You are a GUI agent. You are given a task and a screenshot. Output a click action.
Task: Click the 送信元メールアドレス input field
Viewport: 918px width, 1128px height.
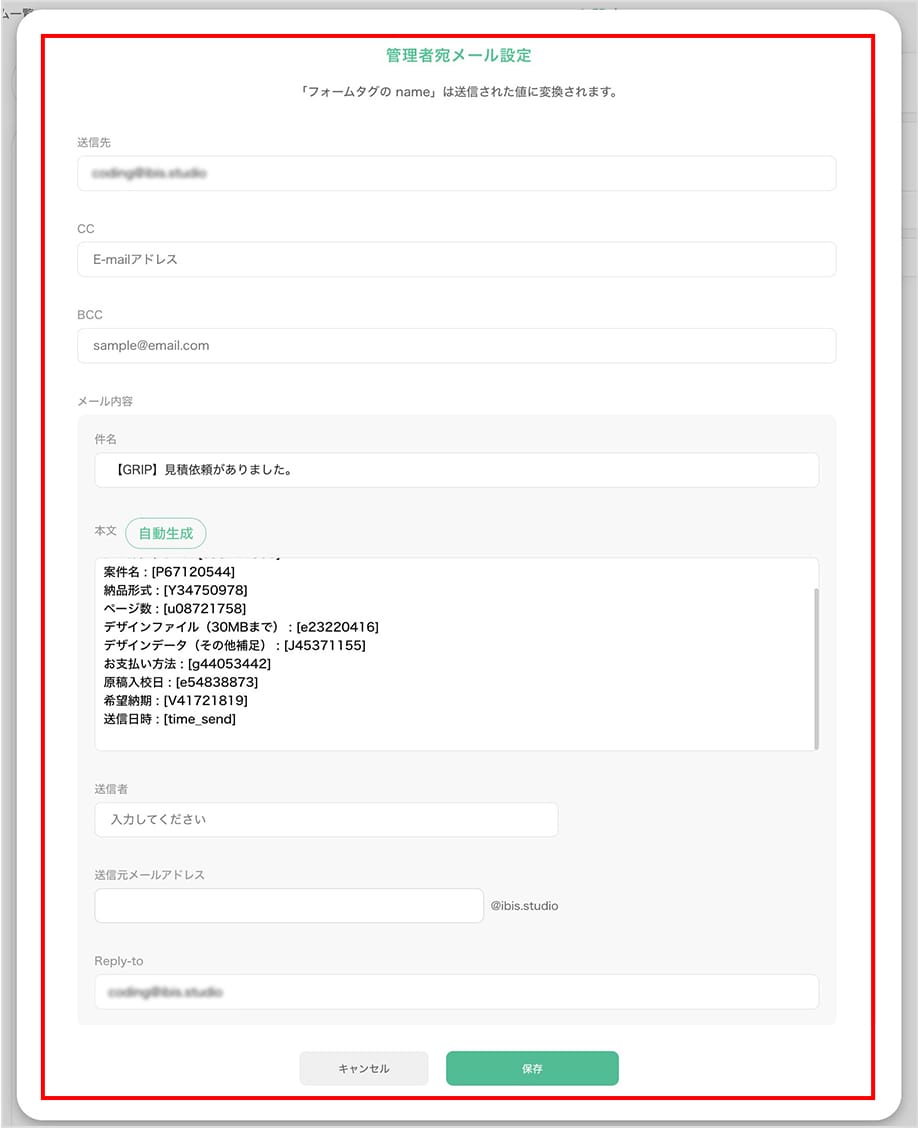288,906
